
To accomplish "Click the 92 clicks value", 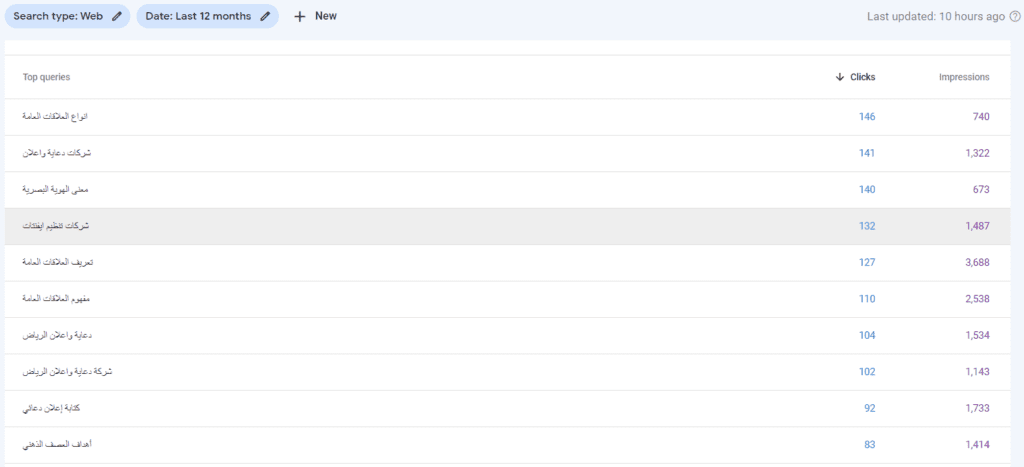I will [x=870, y=408].
